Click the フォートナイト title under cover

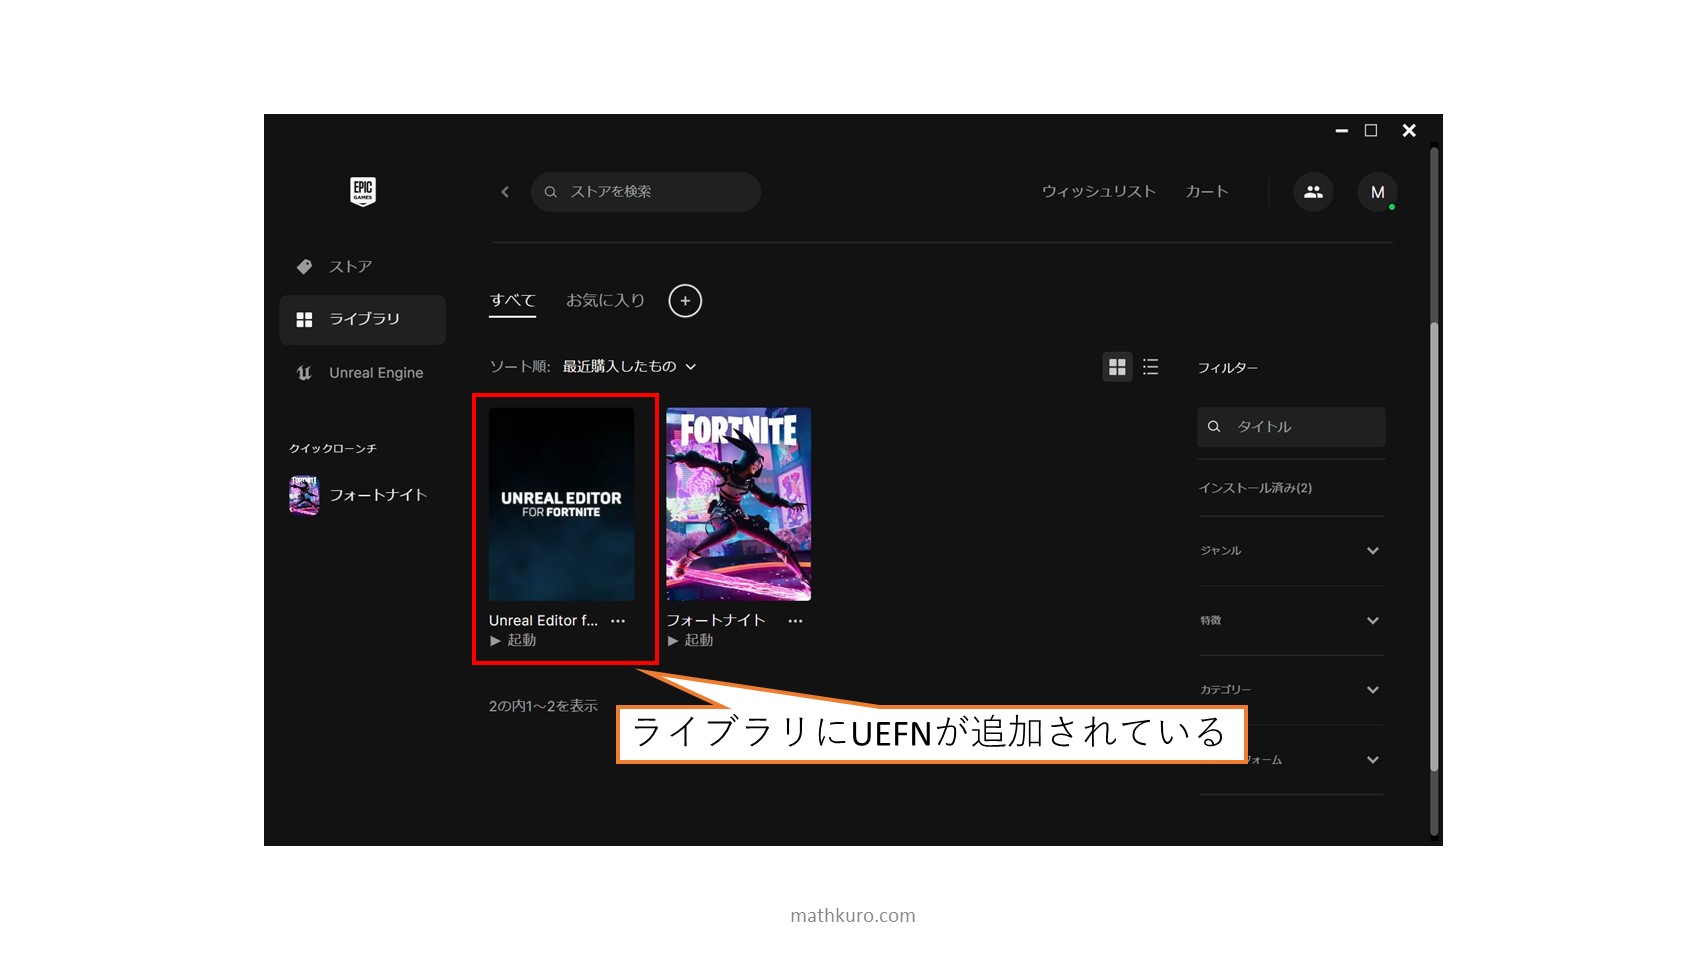tap(715, 621)
